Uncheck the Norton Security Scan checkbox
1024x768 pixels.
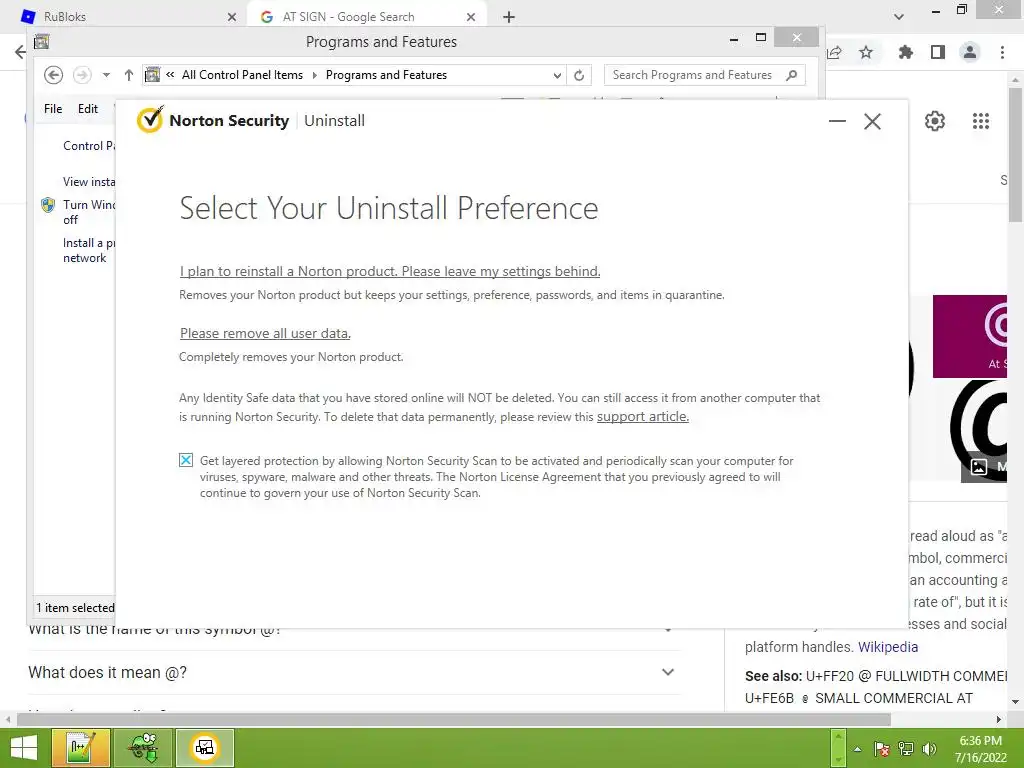[186, 460]
